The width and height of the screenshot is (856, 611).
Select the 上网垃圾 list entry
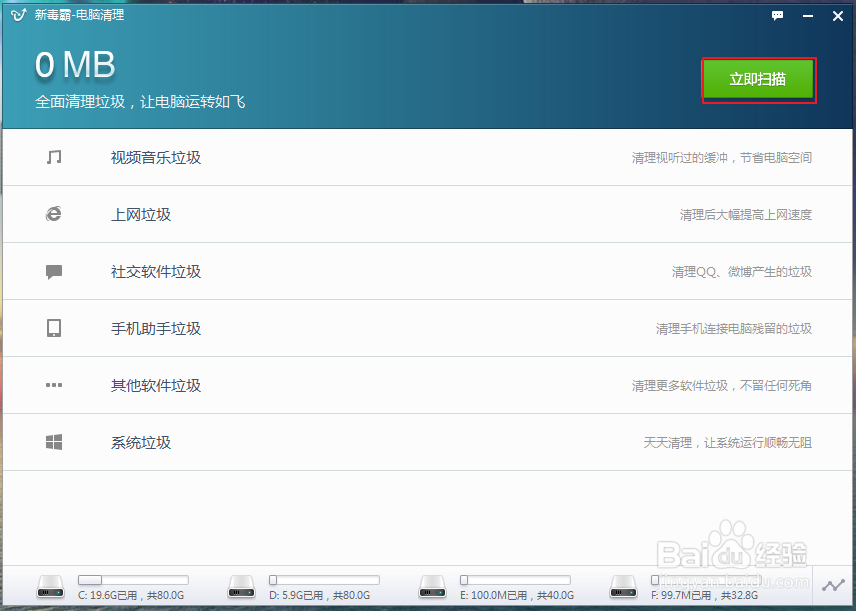141,214
